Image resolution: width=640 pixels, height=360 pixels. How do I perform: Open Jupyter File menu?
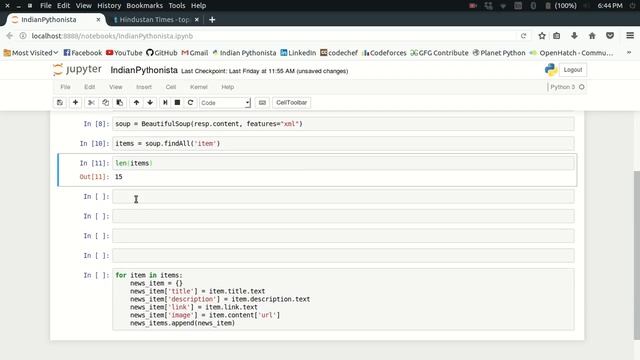click(x=65, y=87)
